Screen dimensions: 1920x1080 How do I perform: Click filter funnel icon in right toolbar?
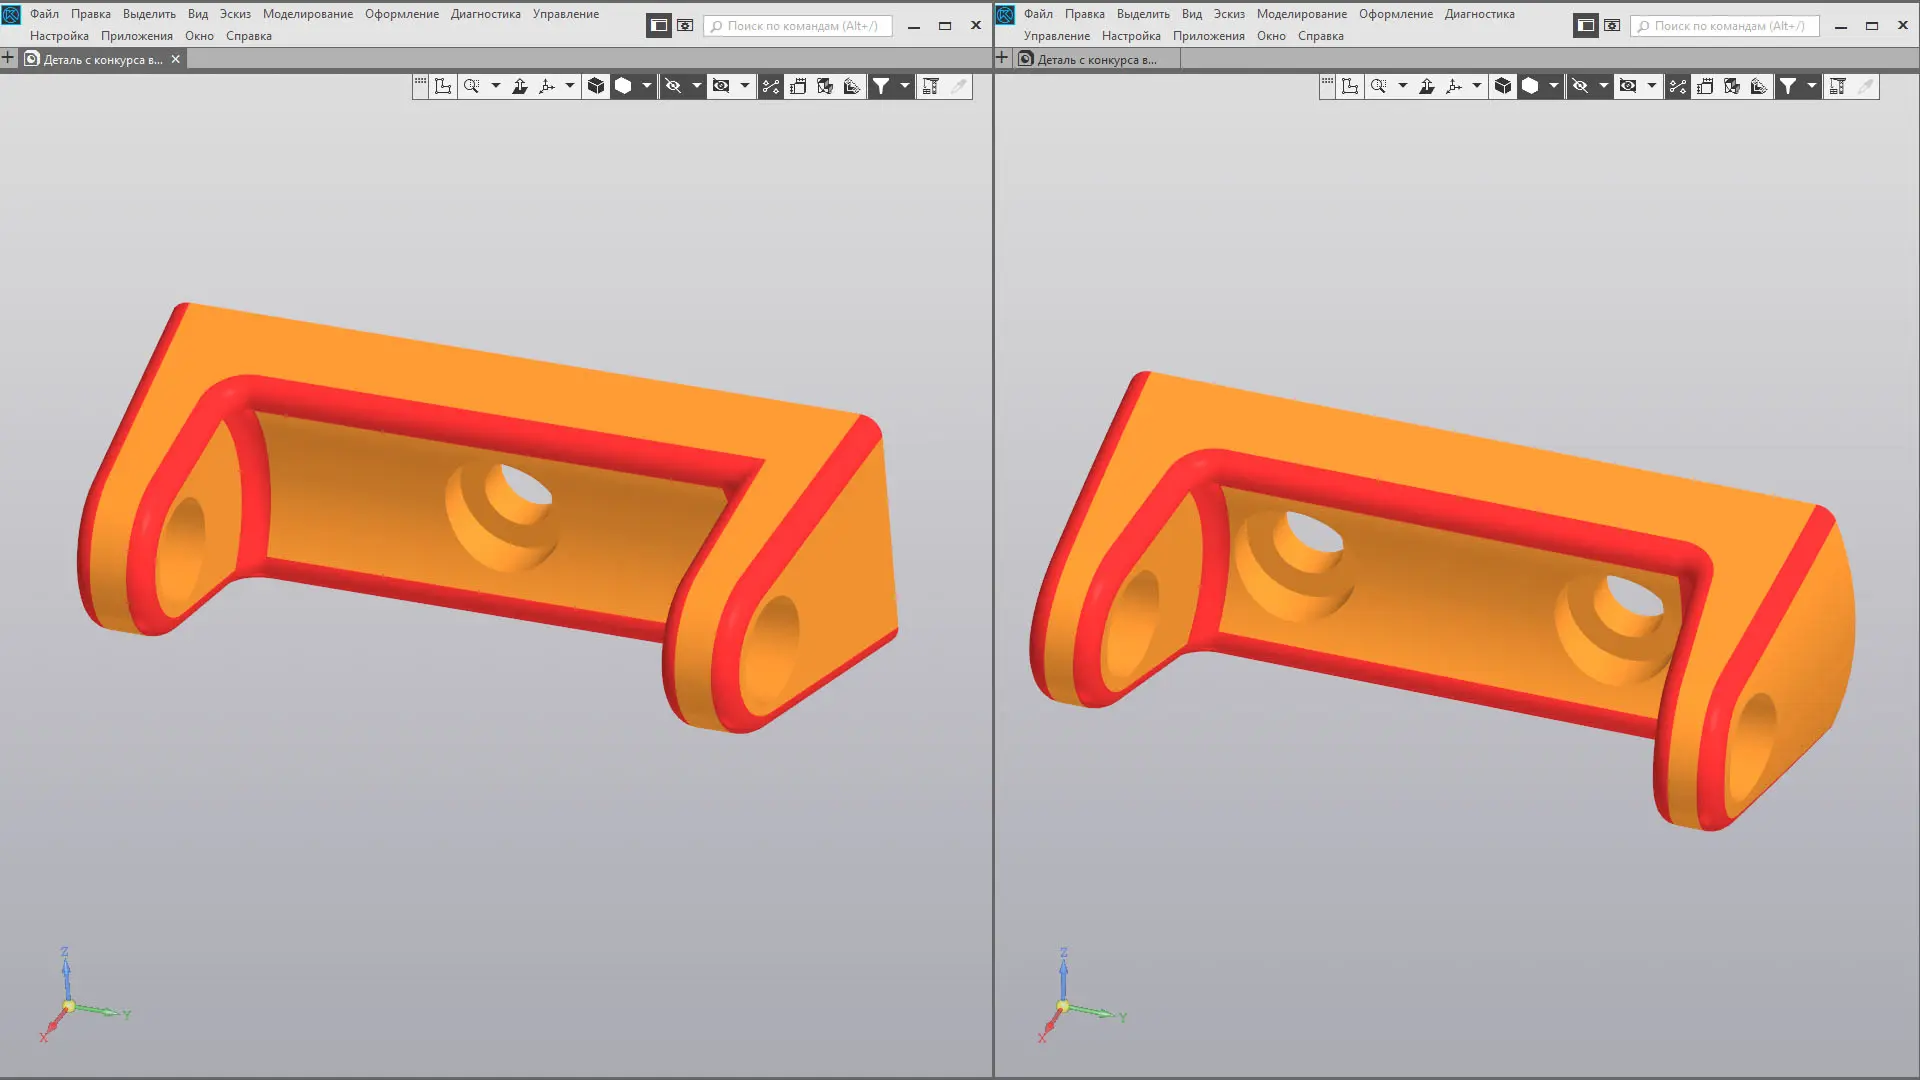pyautogui.click(x=1788, y=86)
